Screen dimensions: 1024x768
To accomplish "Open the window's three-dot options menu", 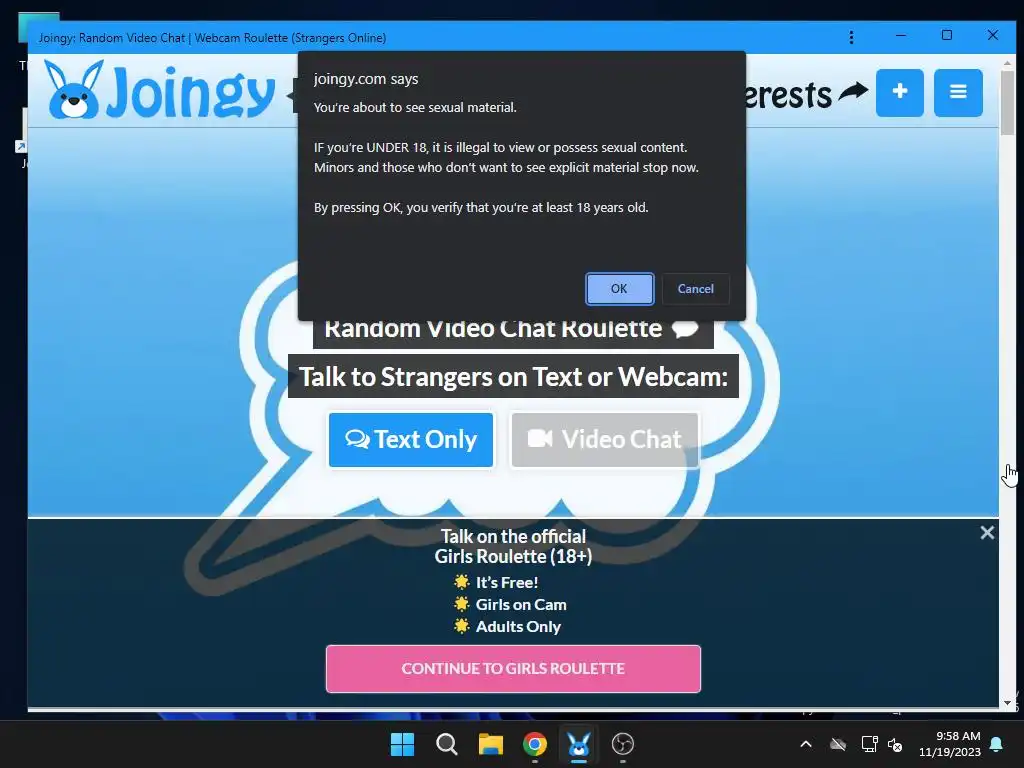I will tap(851, 37).
